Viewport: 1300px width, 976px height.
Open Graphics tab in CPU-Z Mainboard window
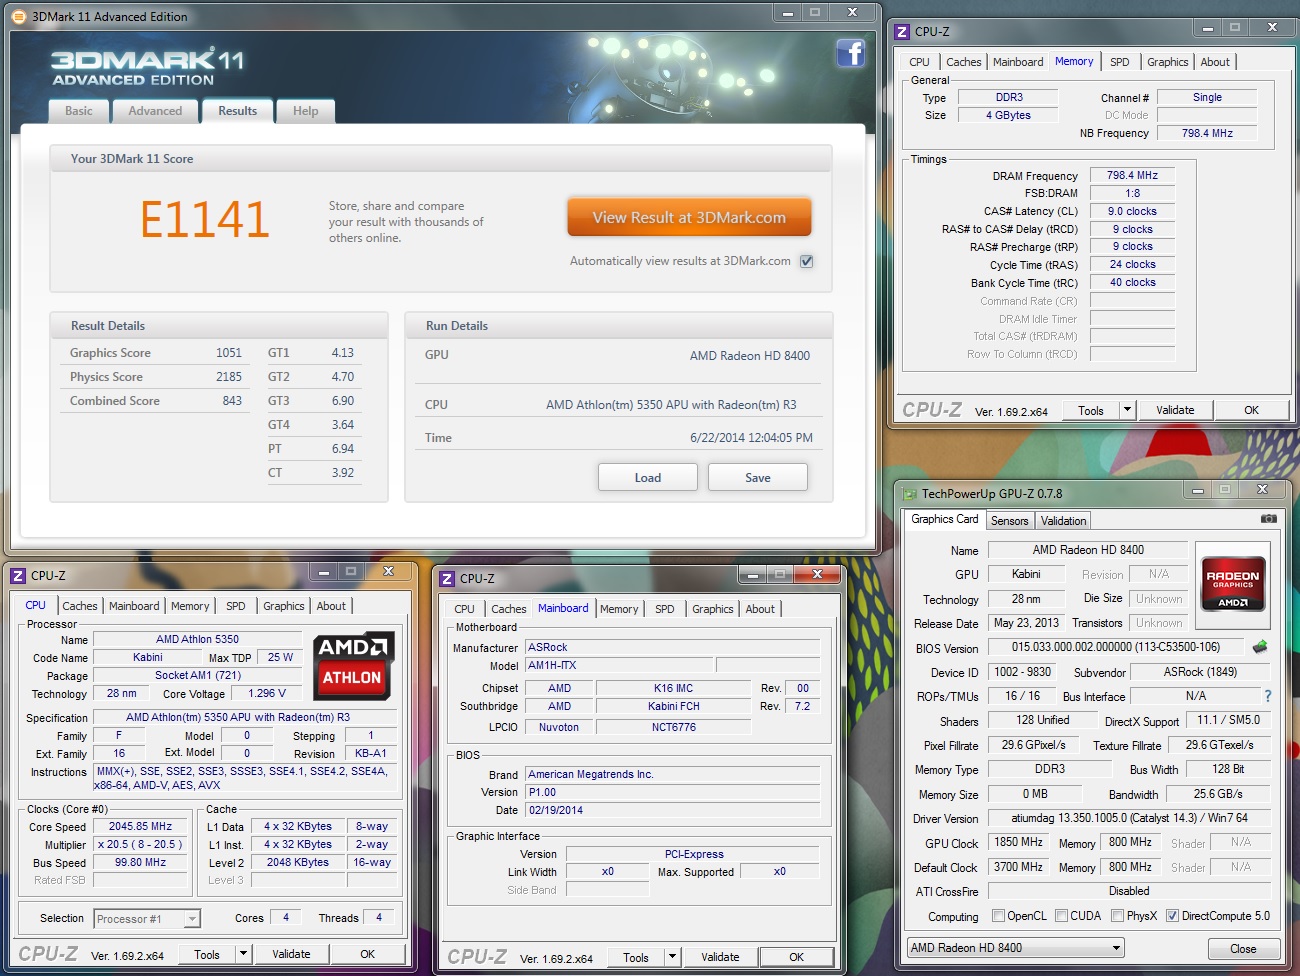(713, 609)
